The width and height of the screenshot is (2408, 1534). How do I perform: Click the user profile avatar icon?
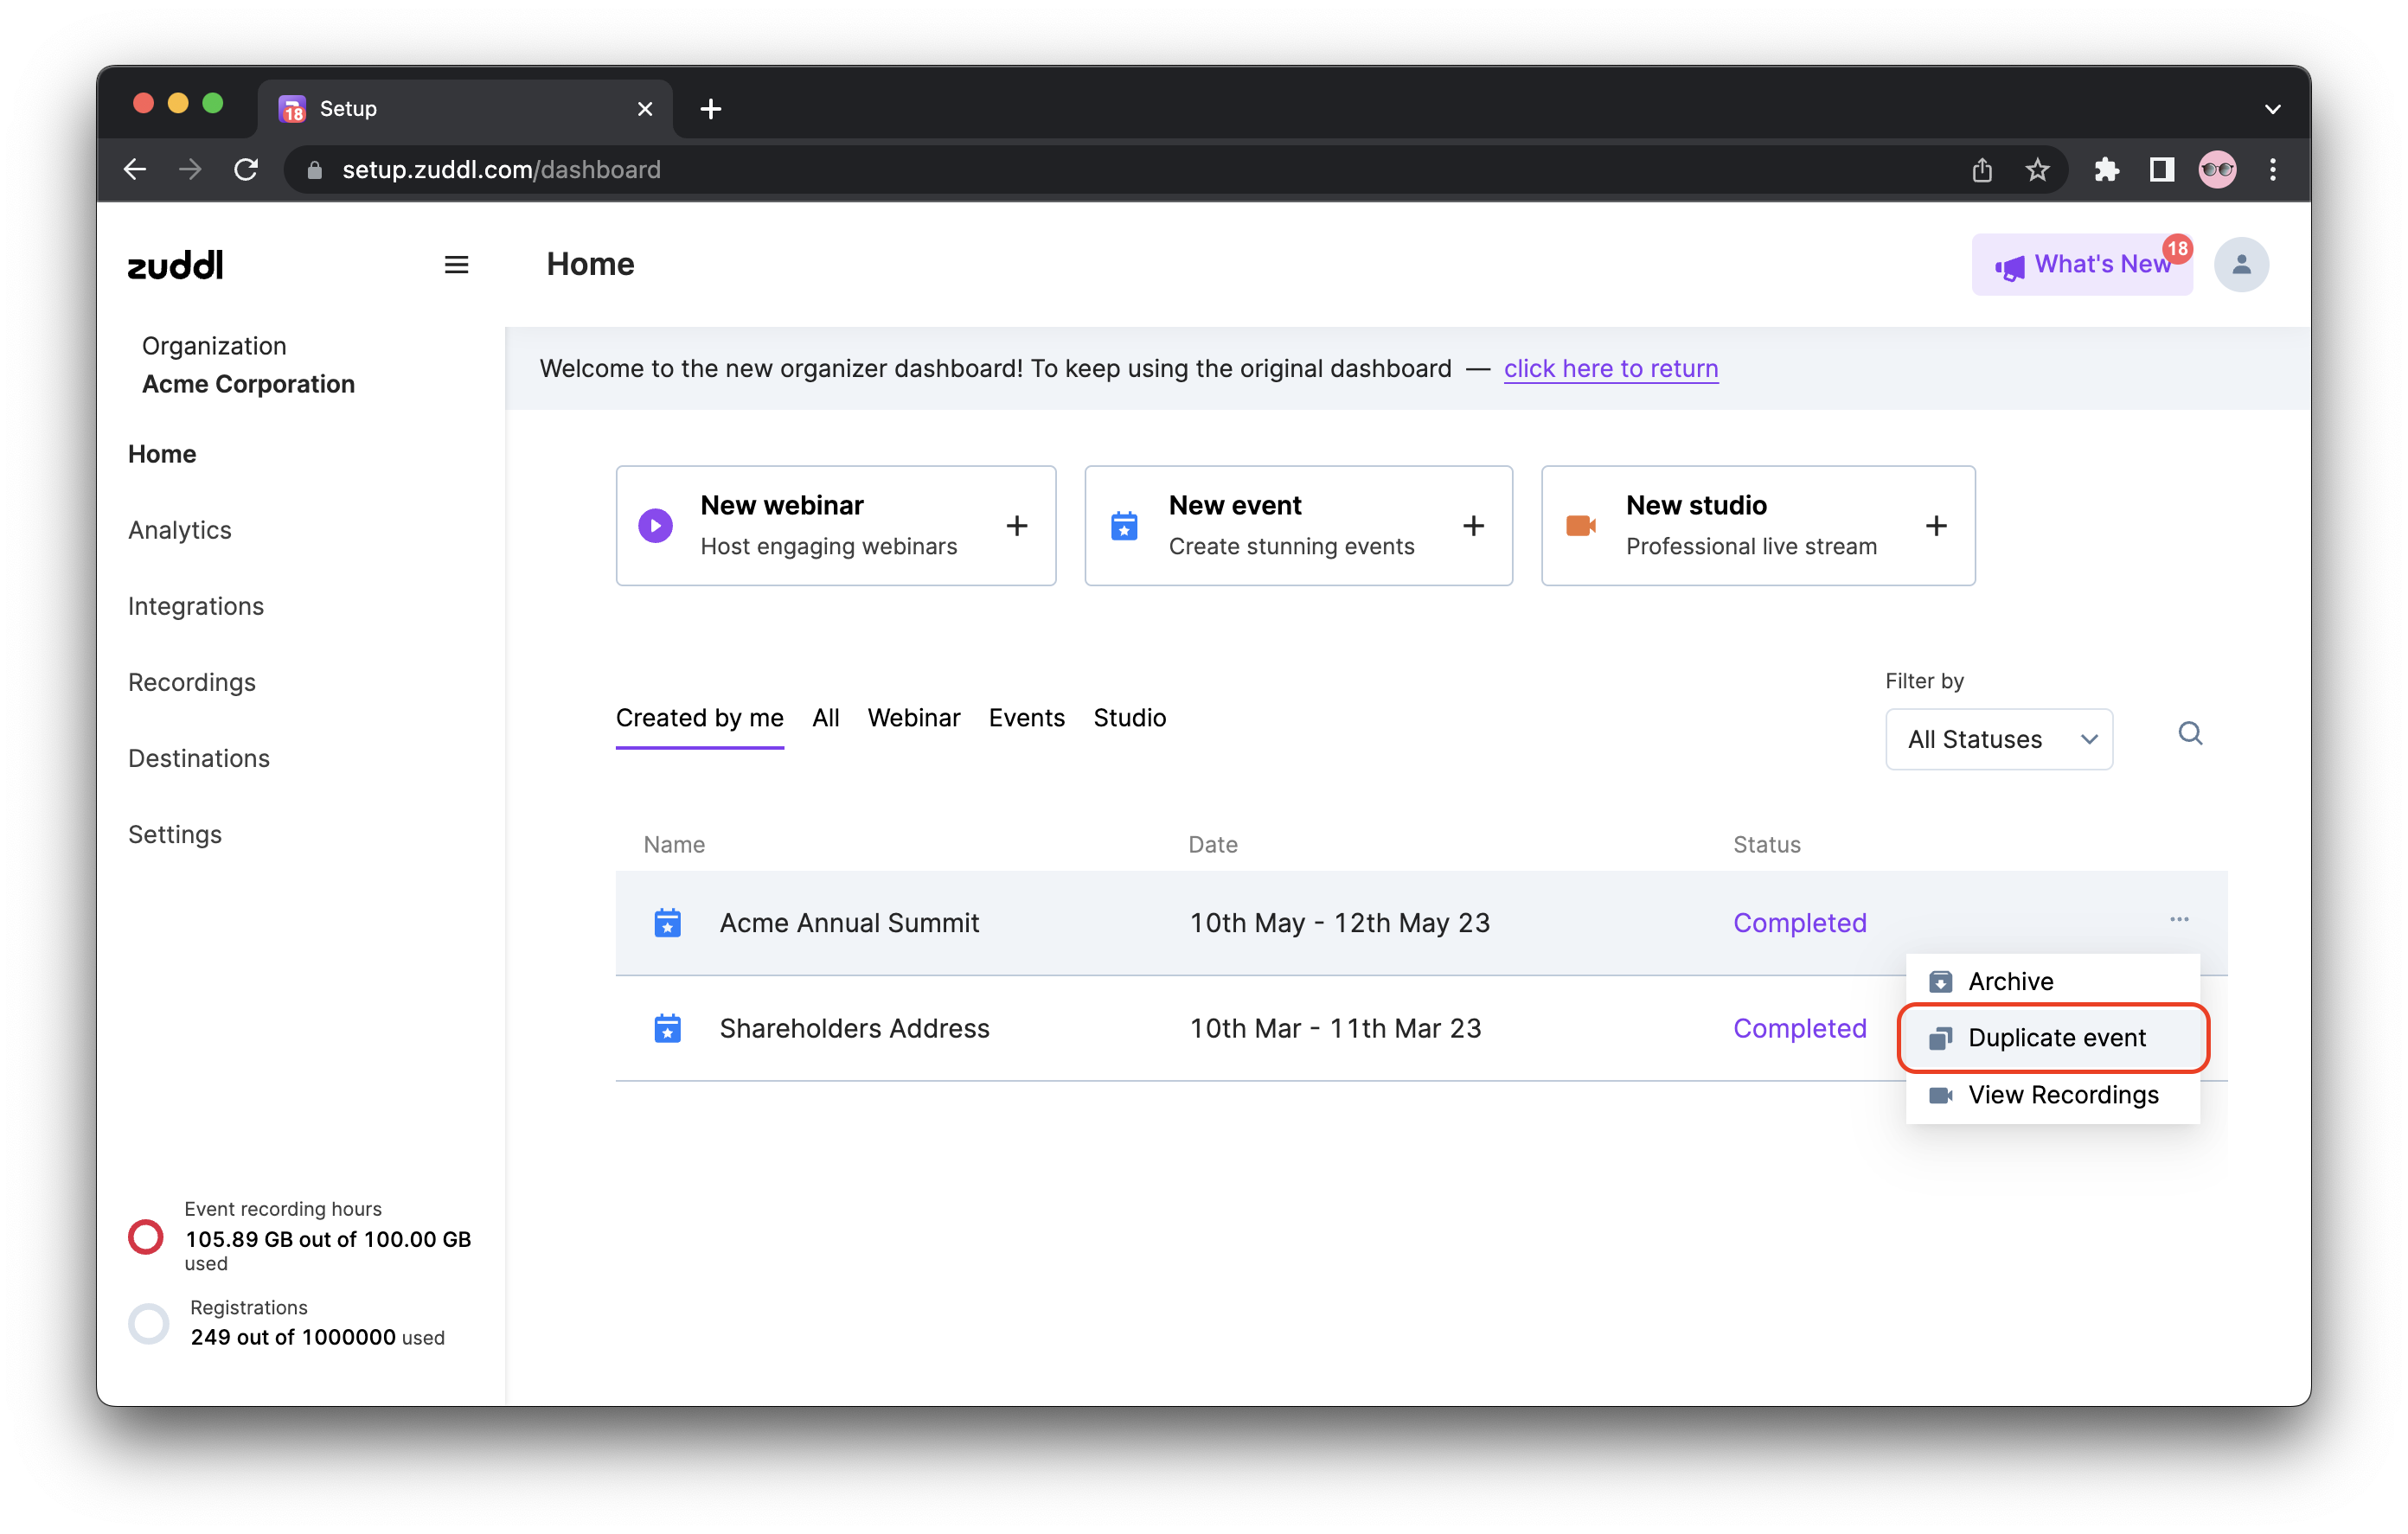coord(2240,265)
